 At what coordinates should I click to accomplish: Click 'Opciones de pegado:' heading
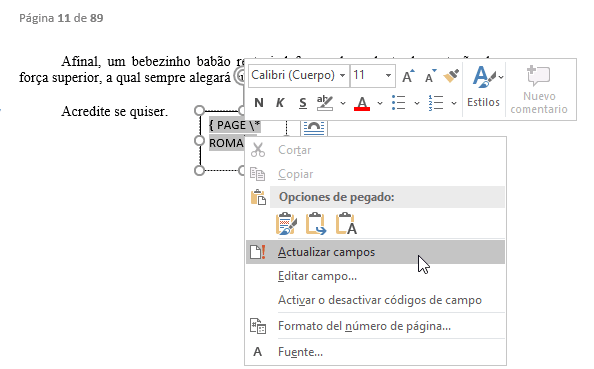(x=336, y=197)
